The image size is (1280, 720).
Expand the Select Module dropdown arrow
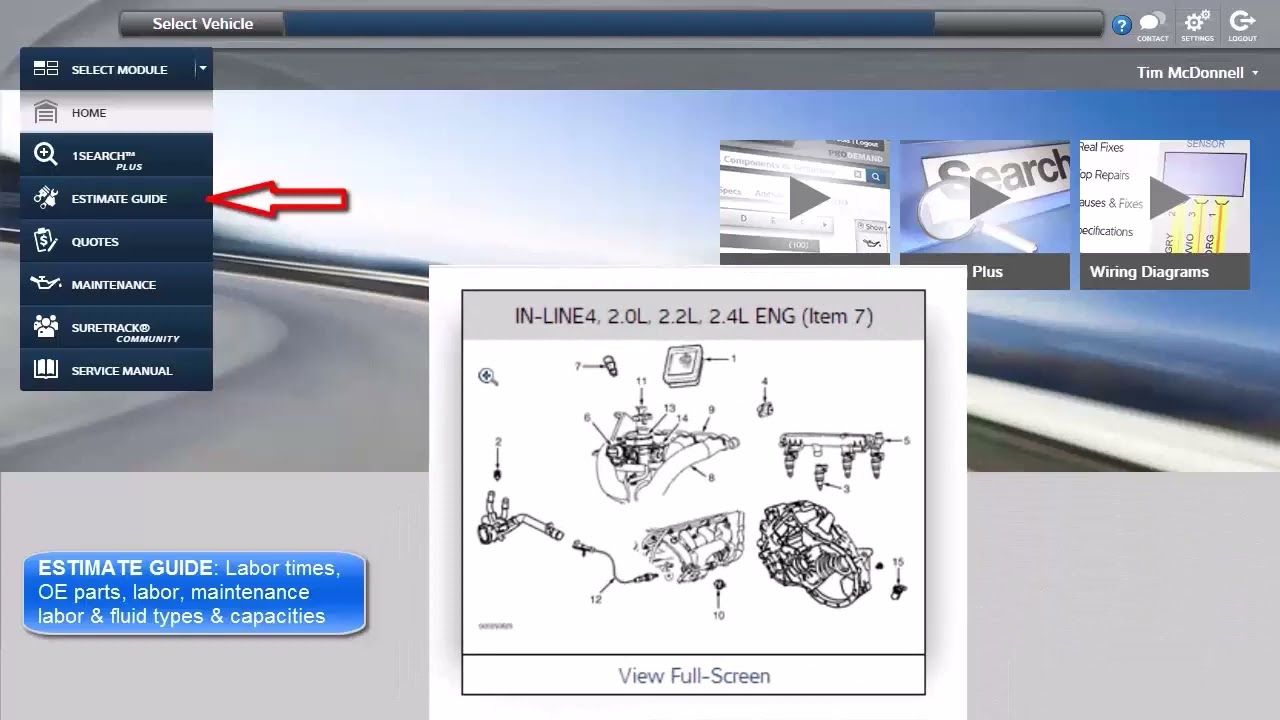click(202, 69)
